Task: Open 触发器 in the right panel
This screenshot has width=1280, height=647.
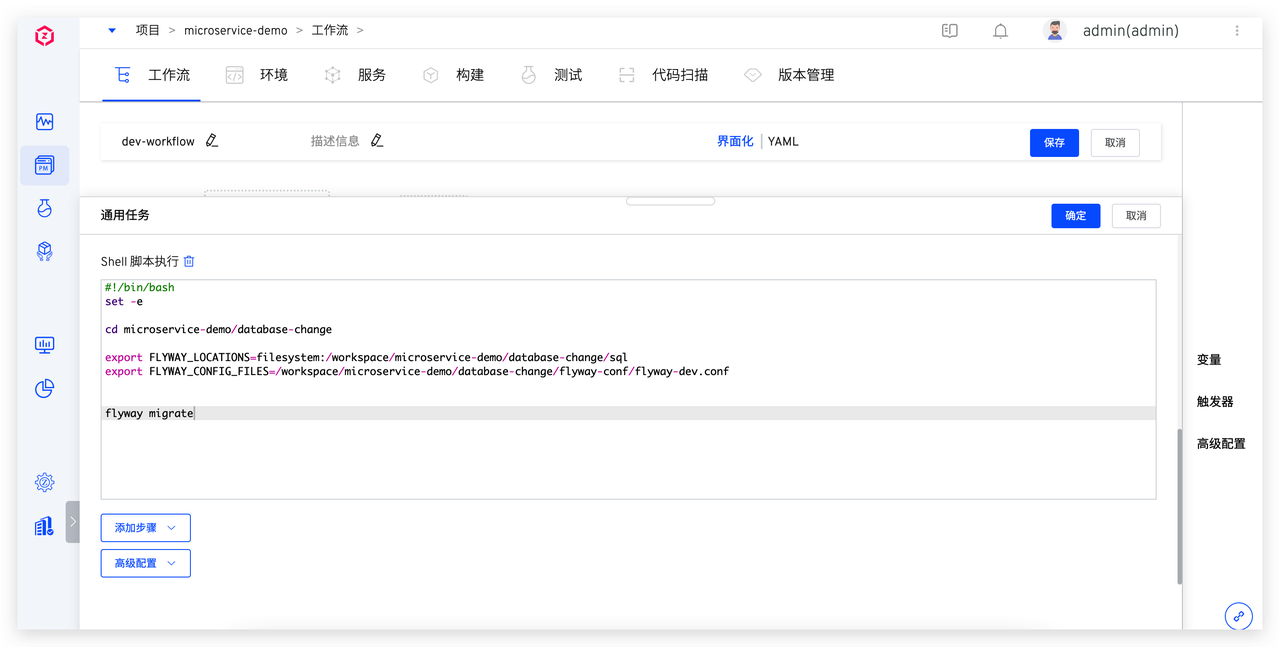Action: pyautogui.click(x=1215, y=402)
